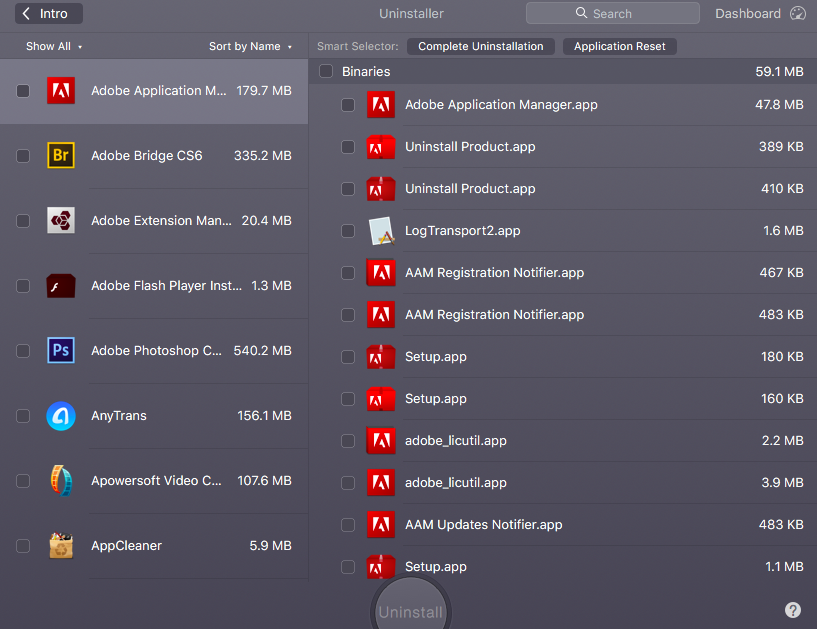Click icon of Setup.app sized 180 KB
The height and width of the screenshot is (629, 817).
pos(381,357)
